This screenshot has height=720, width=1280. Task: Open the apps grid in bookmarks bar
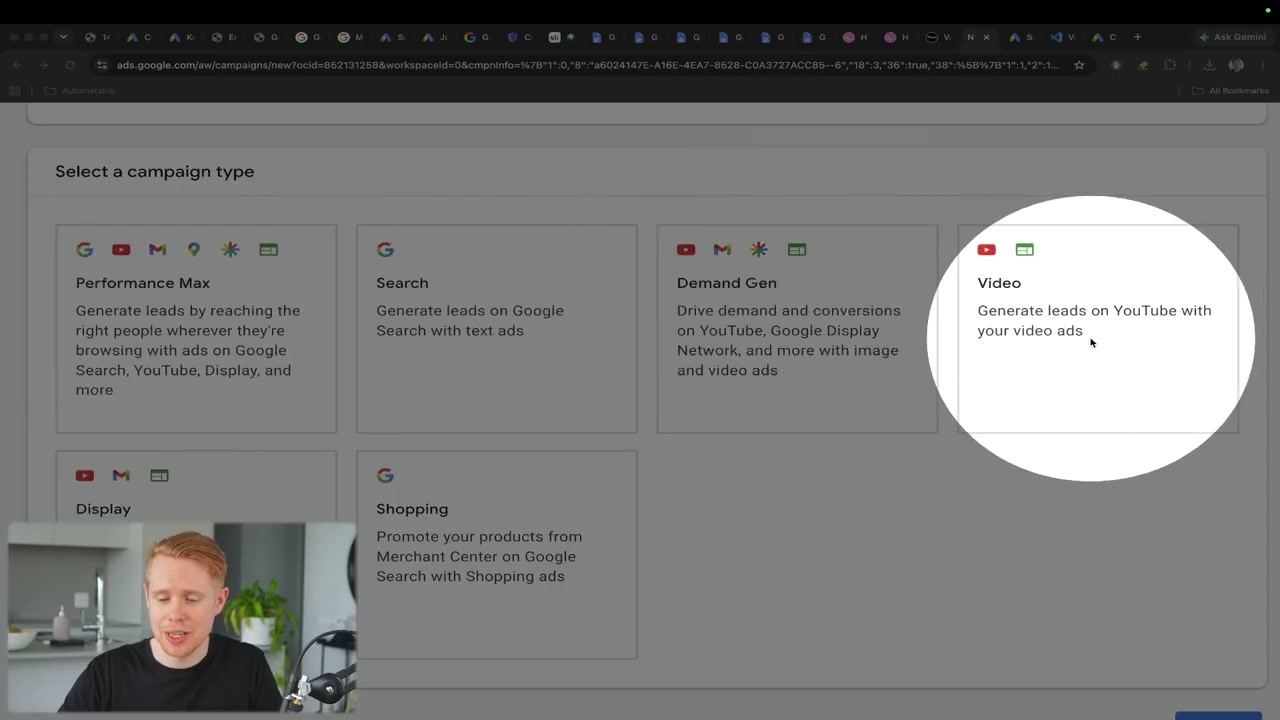pyautogui.click(x=14, y=91)
